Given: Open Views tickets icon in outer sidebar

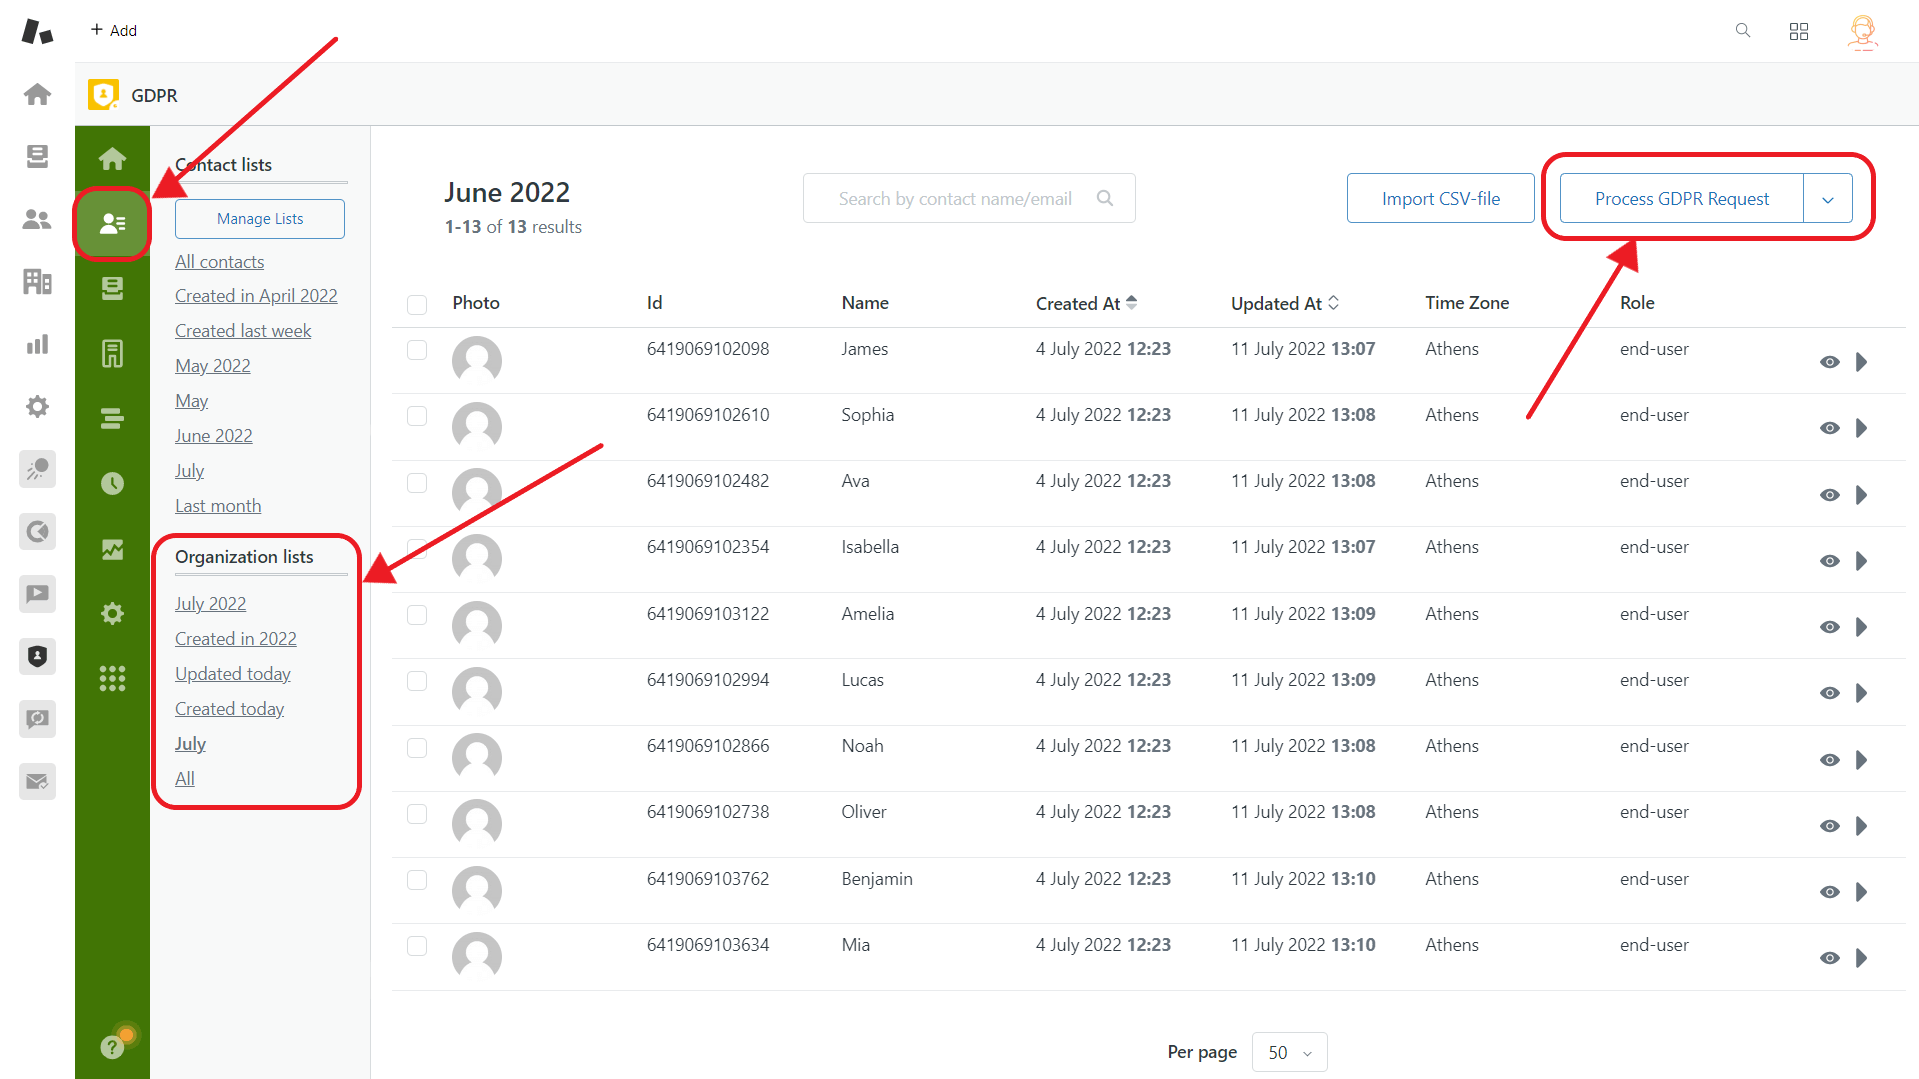Looking at the screenshot, I should [x=37, y=156].
